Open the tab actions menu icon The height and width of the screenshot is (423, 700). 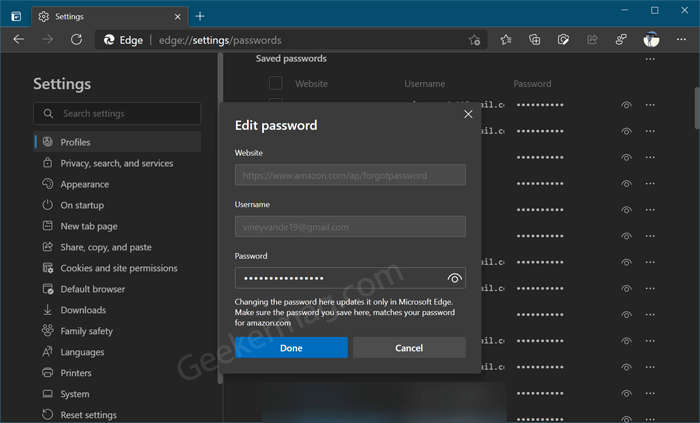point(16,17)
